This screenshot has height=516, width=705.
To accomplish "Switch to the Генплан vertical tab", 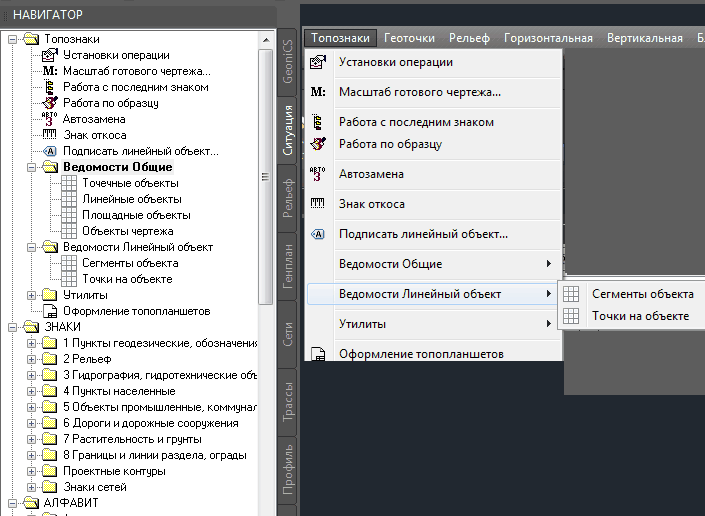I will (288, 265).
